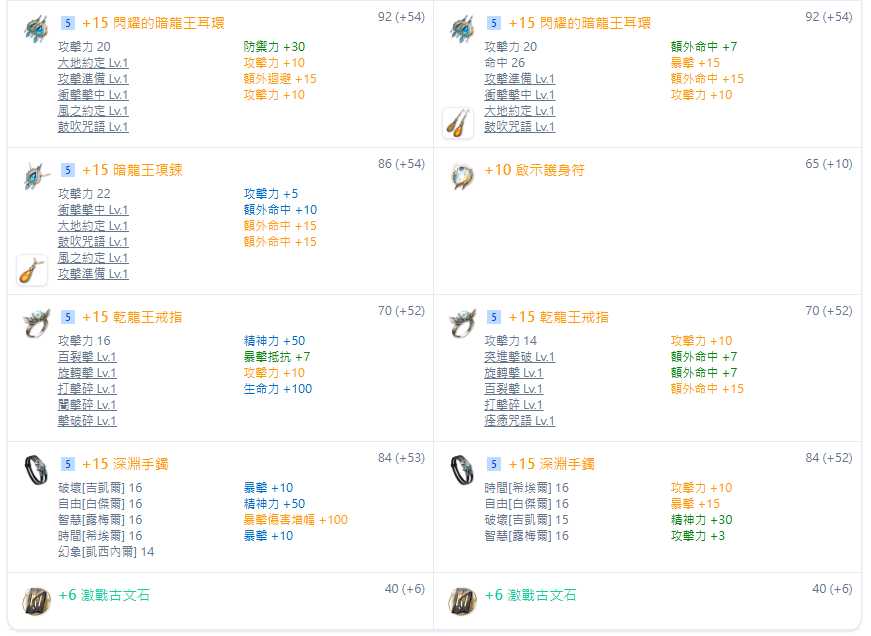Open the 闇擊碎 Lv.1 skill link
The height and width of the screenshot is (636, 871).
pyautogui.click(x=87, y=405)
